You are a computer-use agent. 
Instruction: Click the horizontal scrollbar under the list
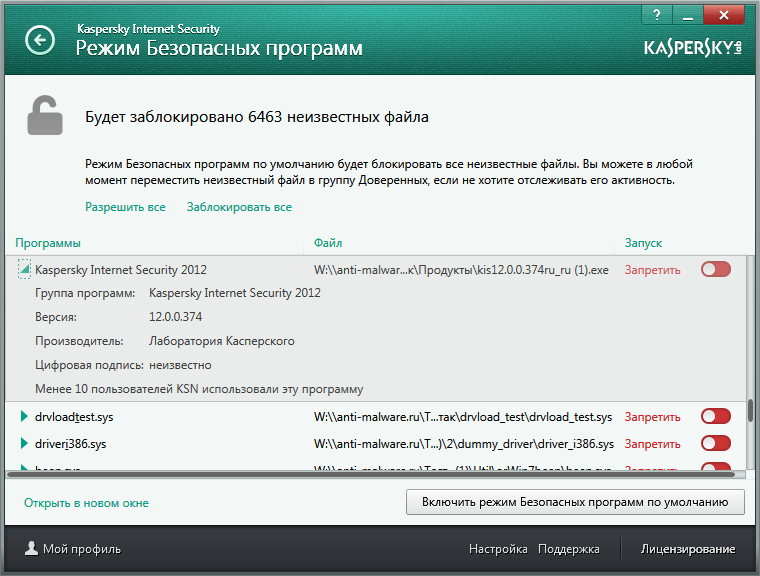click(371, 474)
